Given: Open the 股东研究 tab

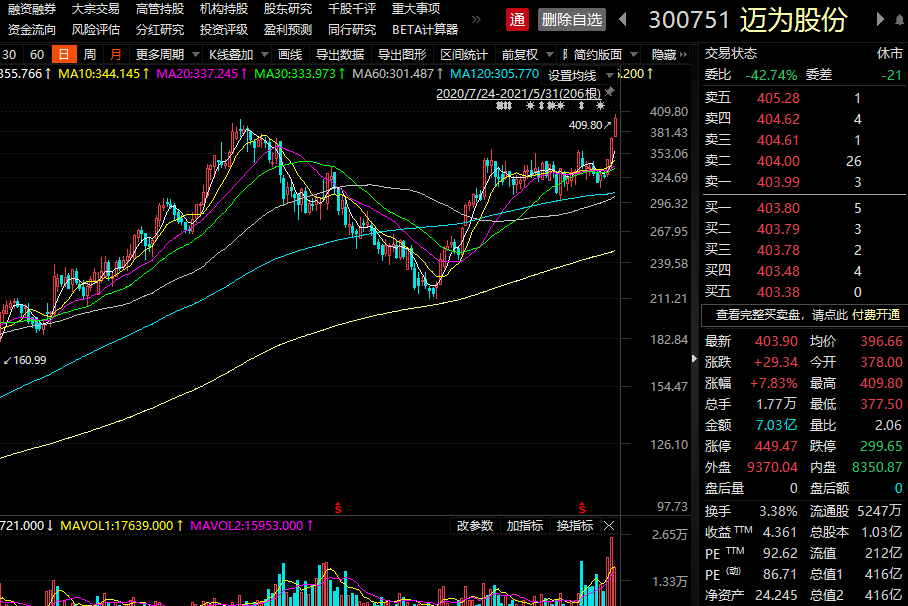Looking at the screenshot, I should point(288,9).
